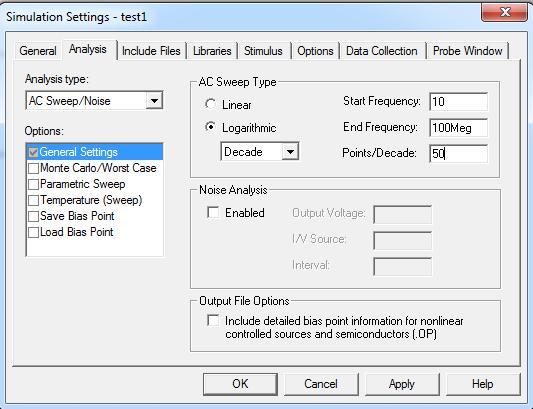Open the Decade sweep type dropdown
The image size is (533, 409).
(x=290, y=151)
